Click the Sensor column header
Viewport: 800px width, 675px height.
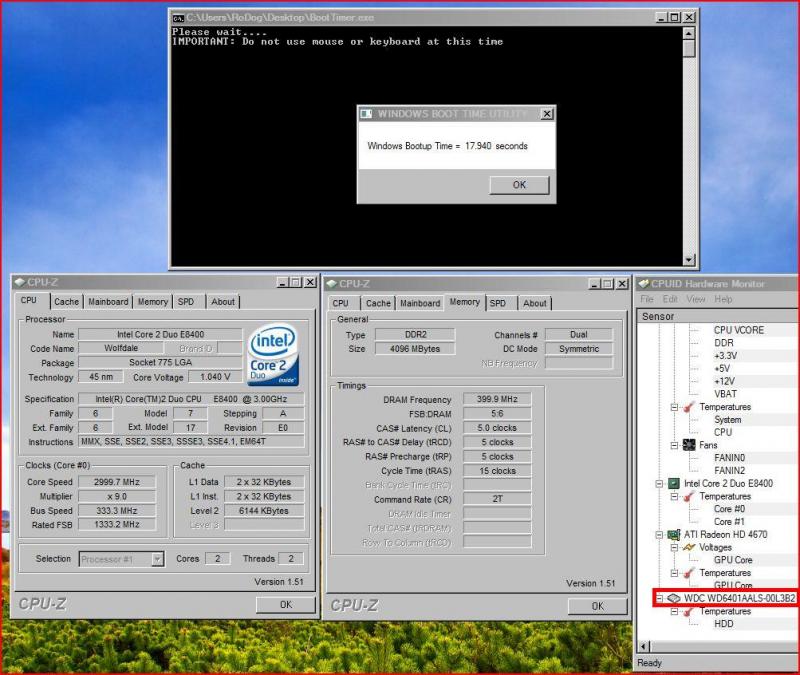coord(718,316)
